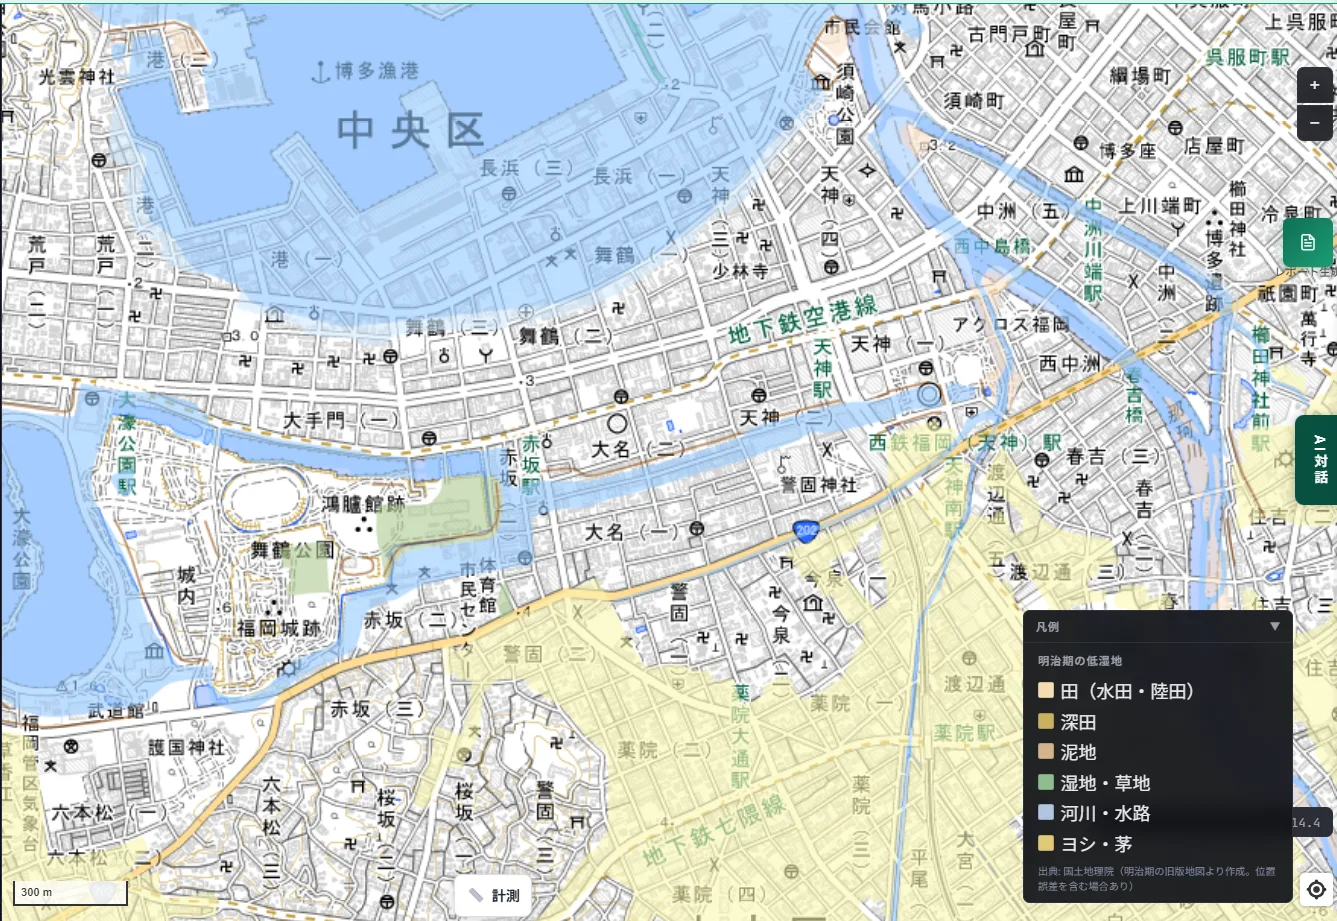Screen dimensions: 1337x921
Task: Click the locate-me crosshair icon
Action: [1316, 889]
